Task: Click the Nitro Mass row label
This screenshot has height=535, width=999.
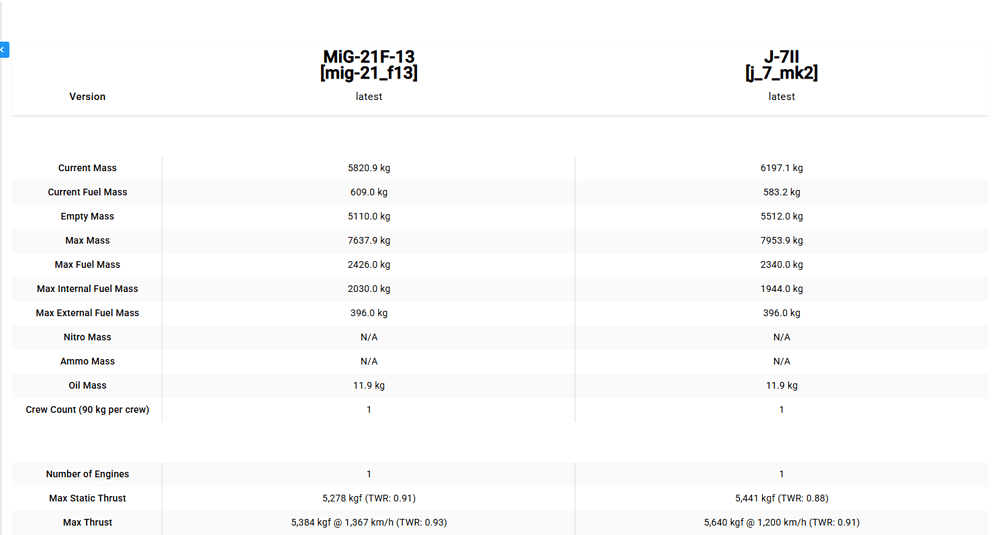Action: coord(87,337)
